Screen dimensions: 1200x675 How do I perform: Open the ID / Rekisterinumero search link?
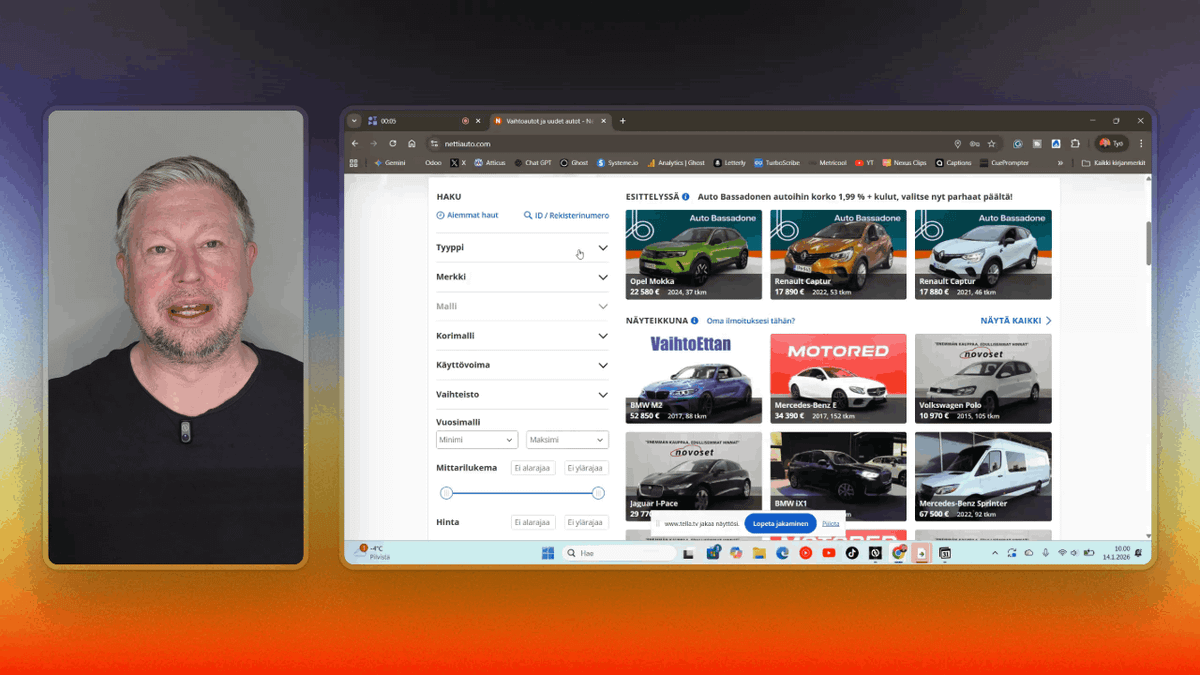click(x=566, y=215)
